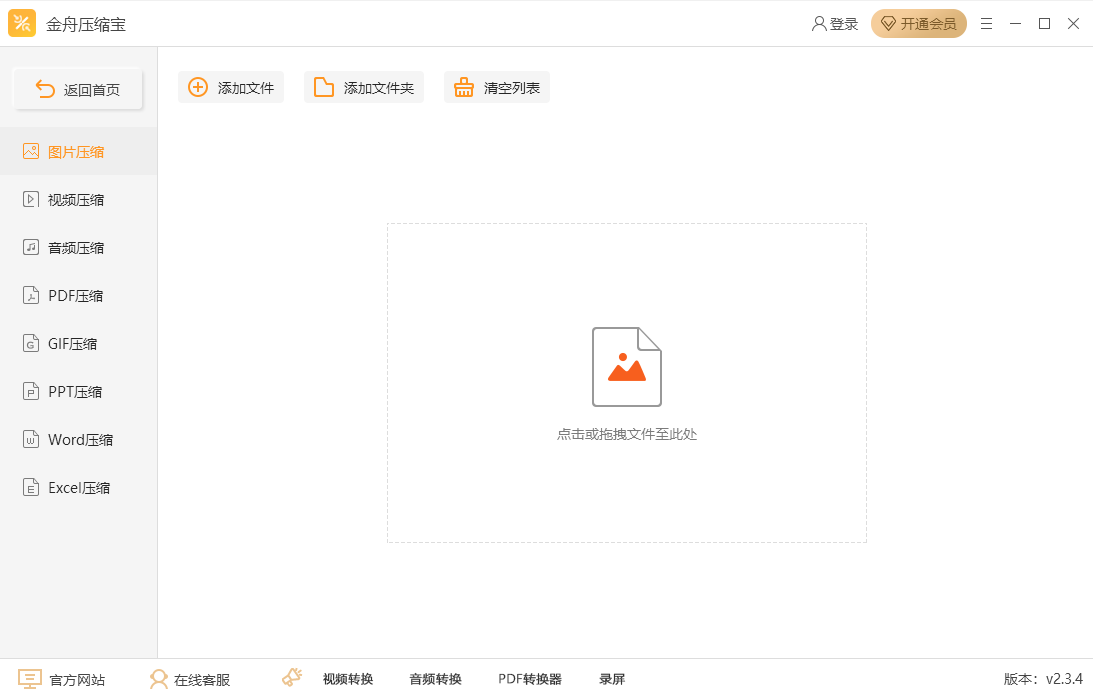This screenshot has width=1093, height=693.
Task: Choose GIF压缩 from the sidebar
Action: 73,344
